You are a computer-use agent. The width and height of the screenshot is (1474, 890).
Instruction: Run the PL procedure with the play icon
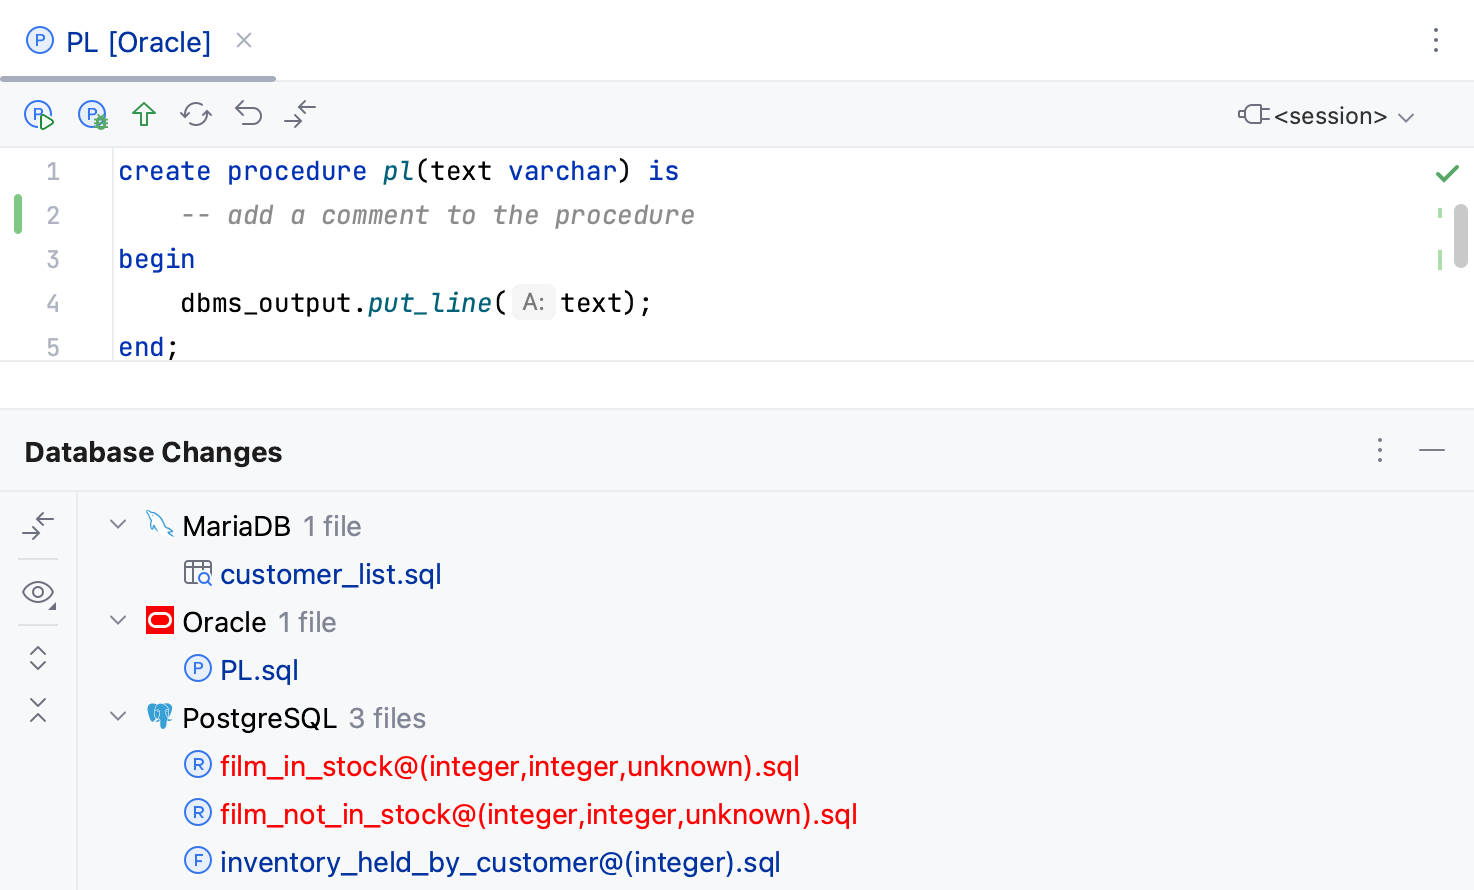39,114
